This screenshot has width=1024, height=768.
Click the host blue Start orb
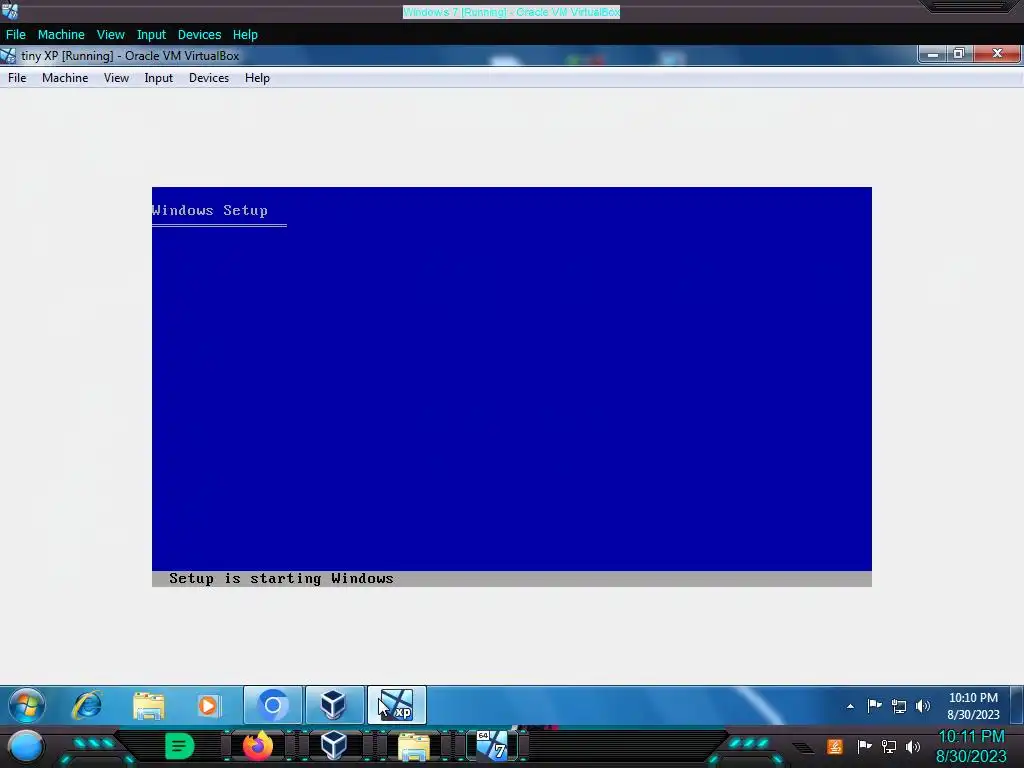coord(25,747)
